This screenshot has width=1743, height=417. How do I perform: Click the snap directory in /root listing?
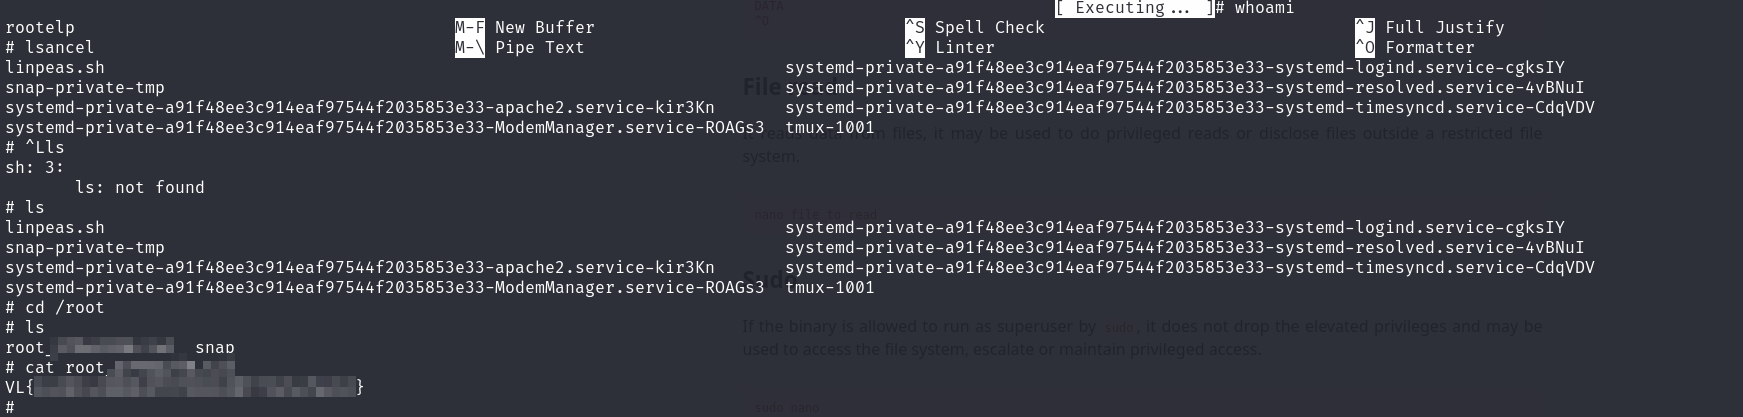tap(215, 347)
